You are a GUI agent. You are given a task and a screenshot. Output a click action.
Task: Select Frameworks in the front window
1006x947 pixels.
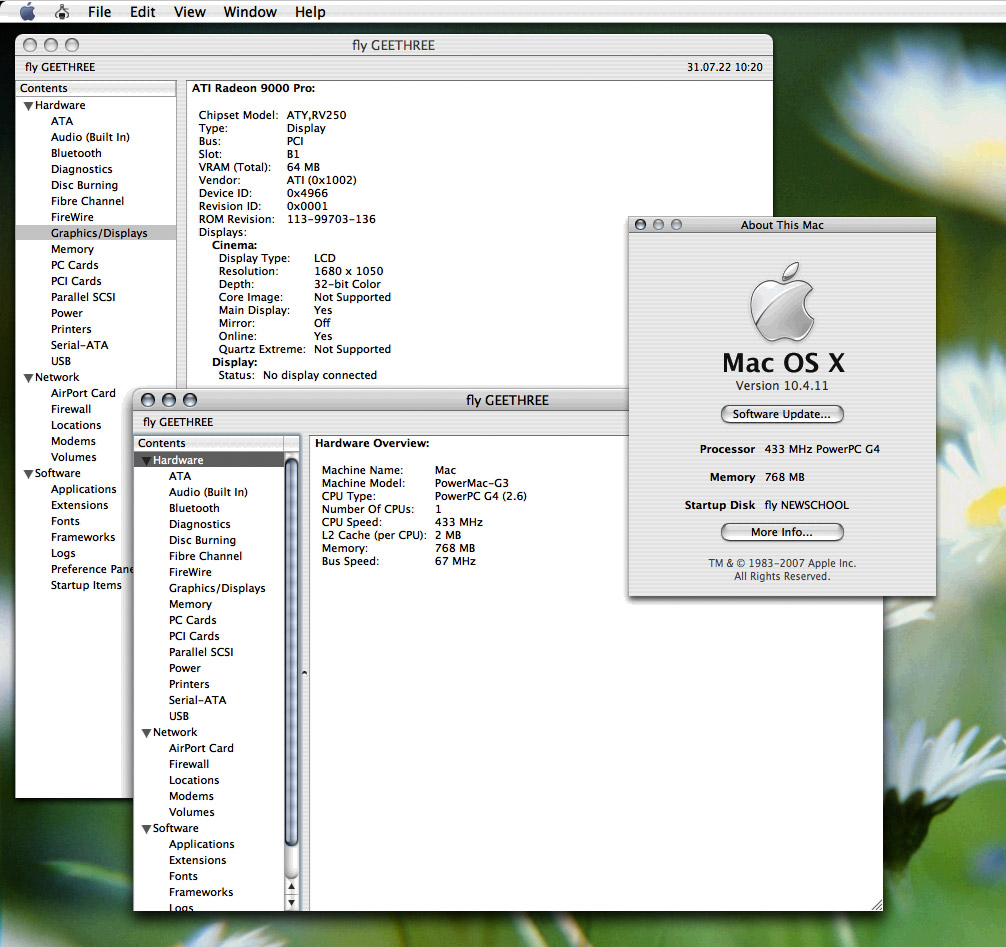201,892
